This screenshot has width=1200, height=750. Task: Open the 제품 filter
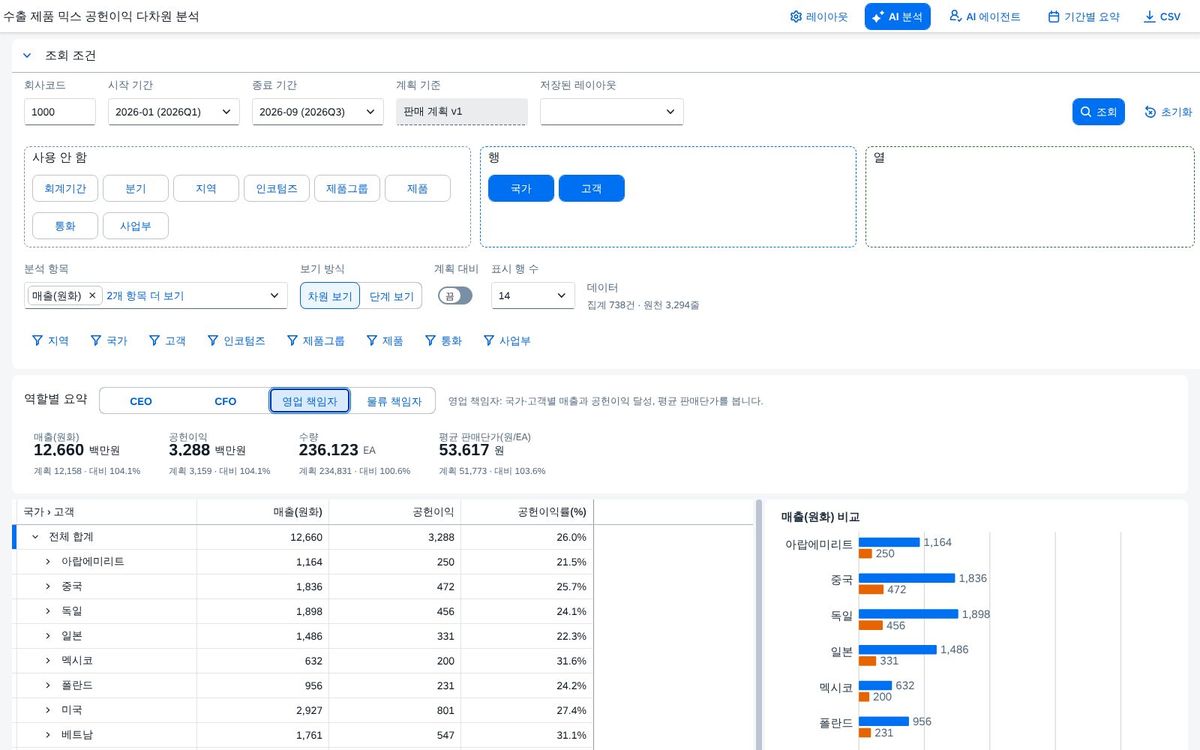click(384, 341)
